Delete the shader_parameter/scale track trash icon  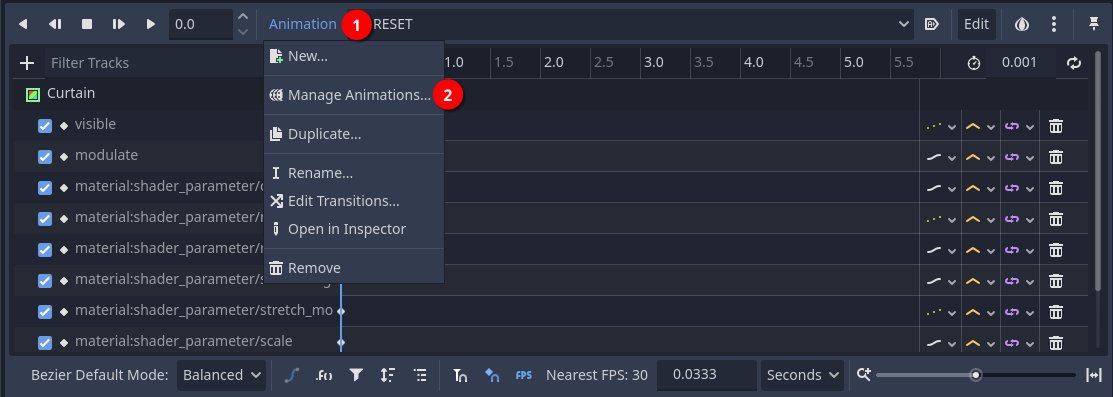point(1056,343)
